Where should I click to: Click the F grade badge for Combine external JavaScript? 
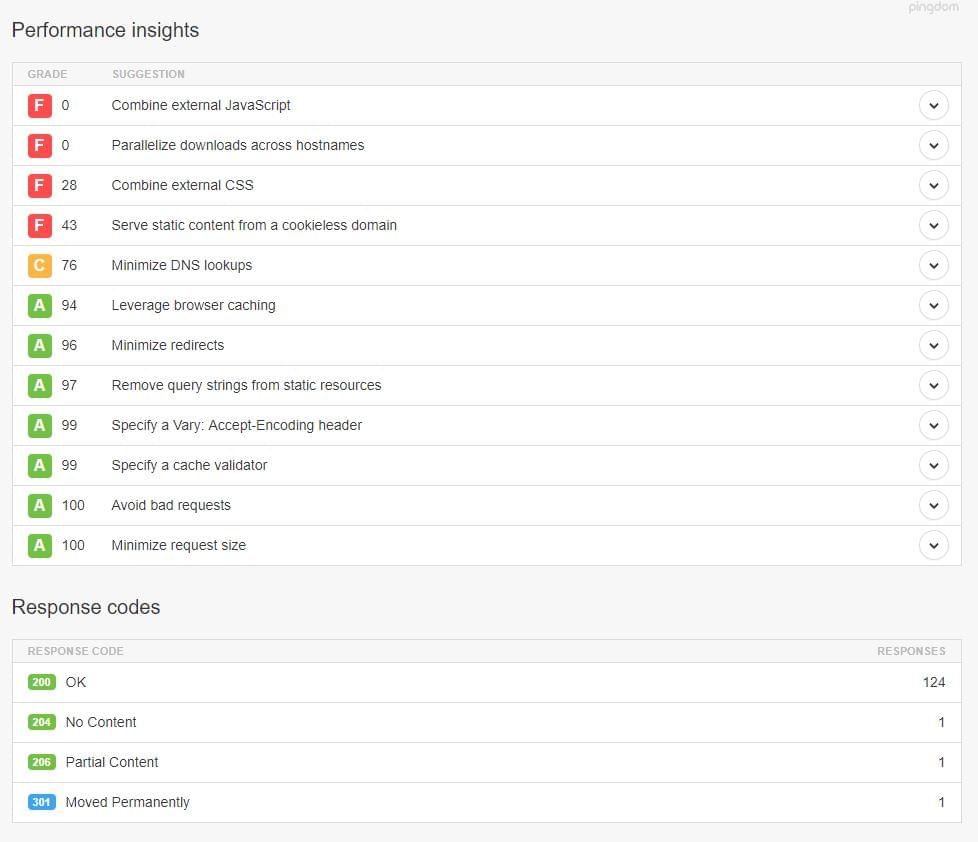pyautogui.click(x=40, y=105)
